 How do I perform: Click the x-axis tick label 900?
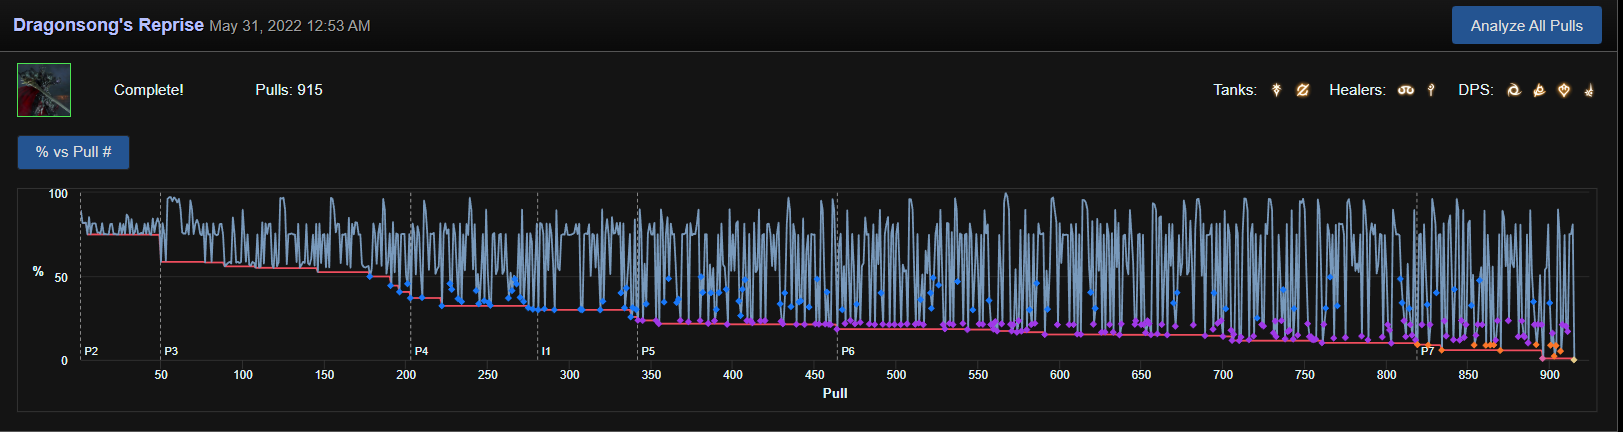point(1550,375)
